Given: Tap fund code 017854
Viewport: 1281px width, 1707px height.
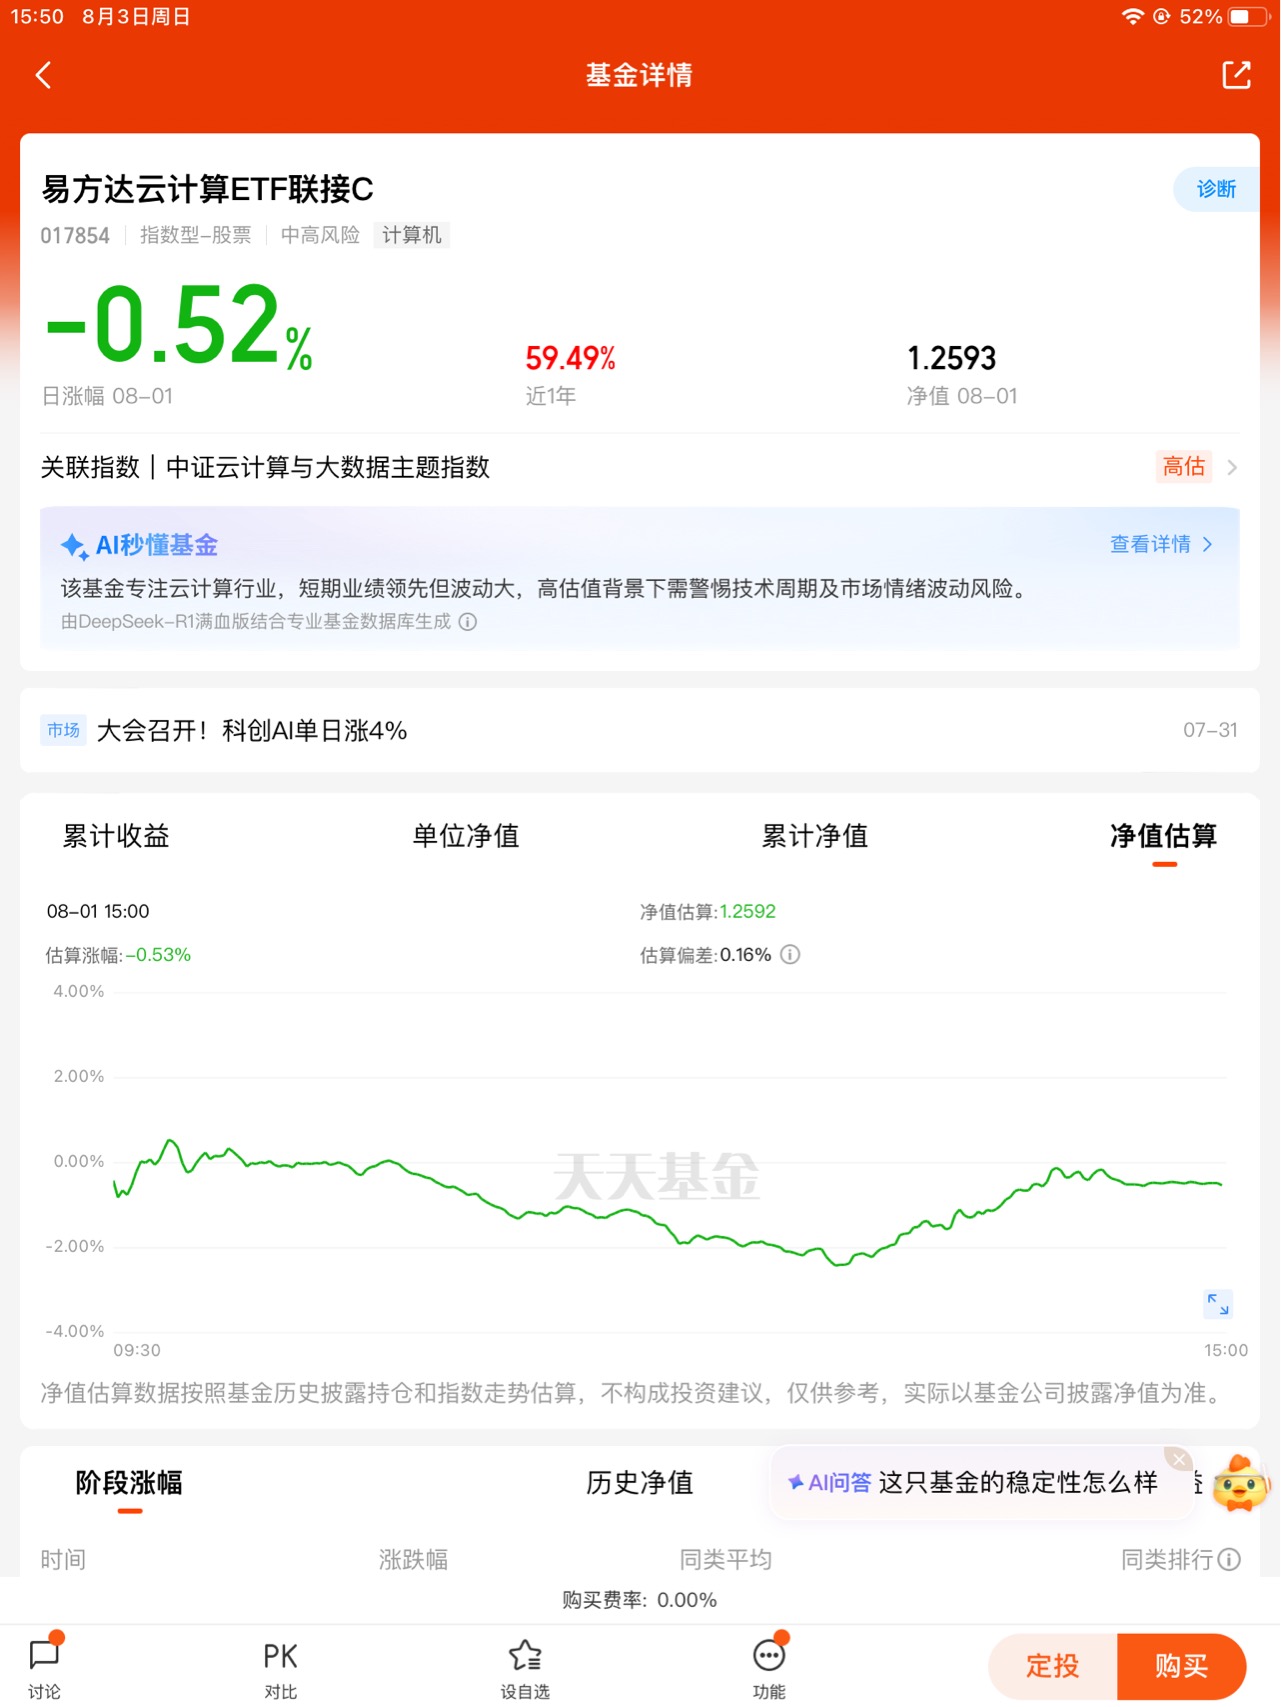Looking at the screenshot, I should tap(75, 236).
